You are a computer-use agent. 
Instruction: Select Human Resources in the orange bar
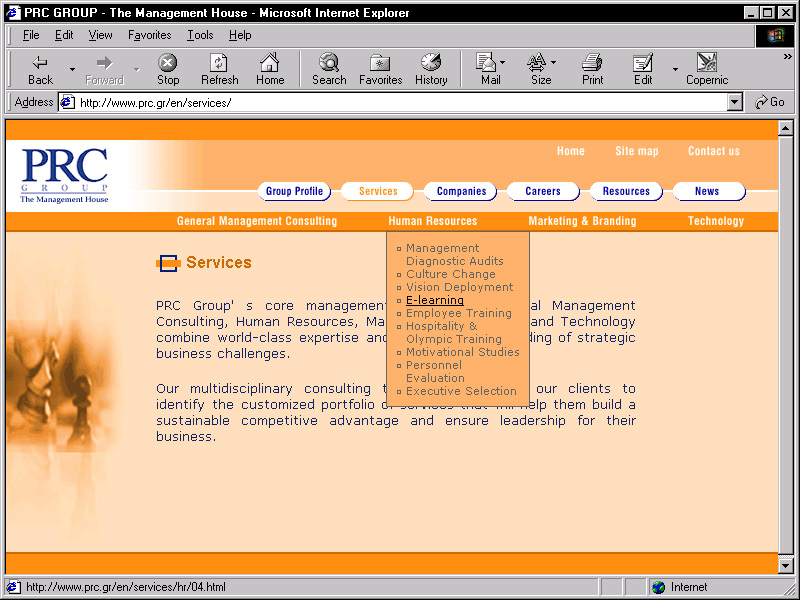coord(433,221)
